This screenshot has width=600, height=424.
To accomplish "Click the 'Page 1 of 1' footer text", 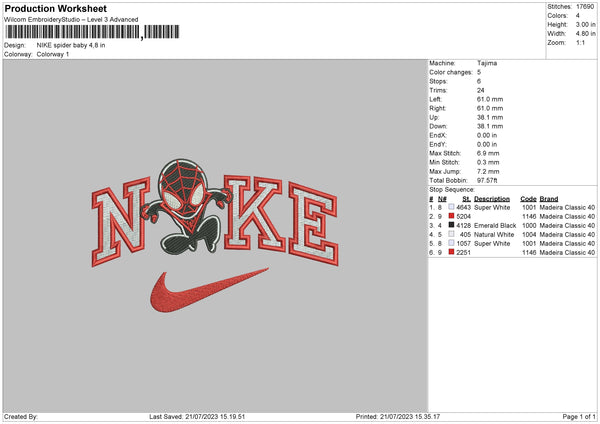I will (579, 417).
